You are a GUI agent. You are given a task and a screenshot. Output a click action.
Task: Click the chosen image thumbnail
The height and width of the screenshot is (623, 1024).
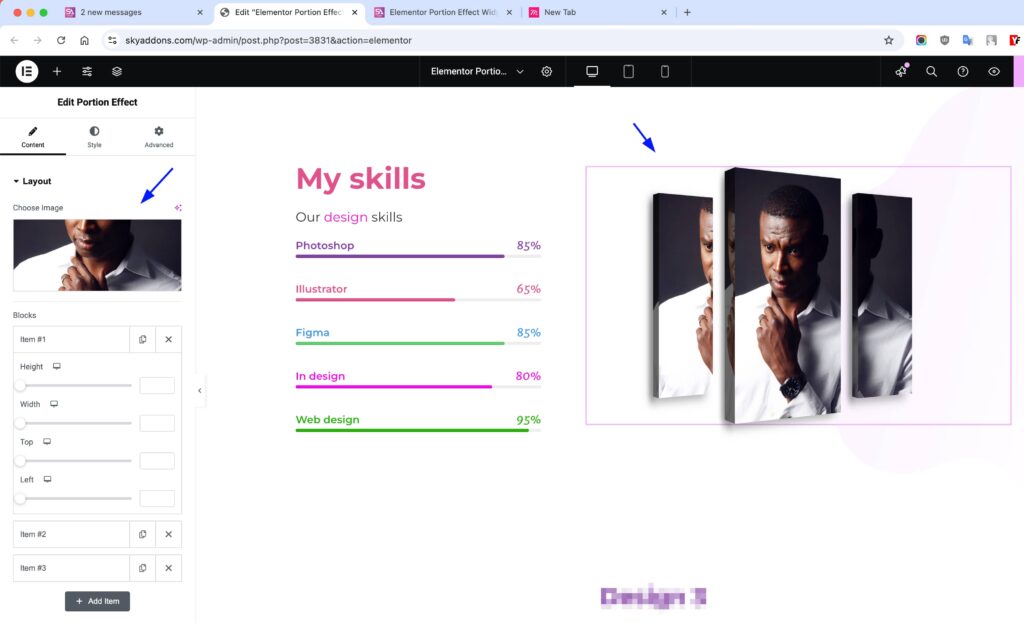(97, 255)
